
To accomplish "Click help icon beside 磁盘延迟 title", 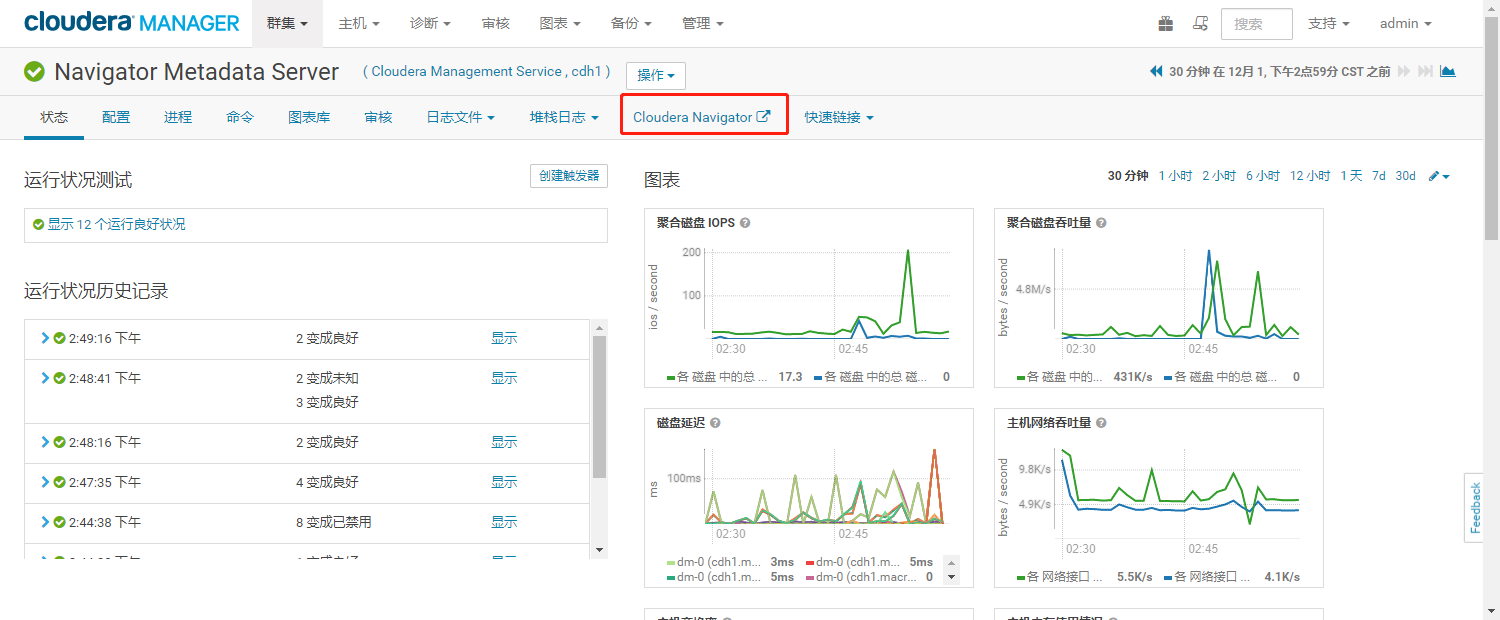I will pyautogui.click(x=715, y=423).
